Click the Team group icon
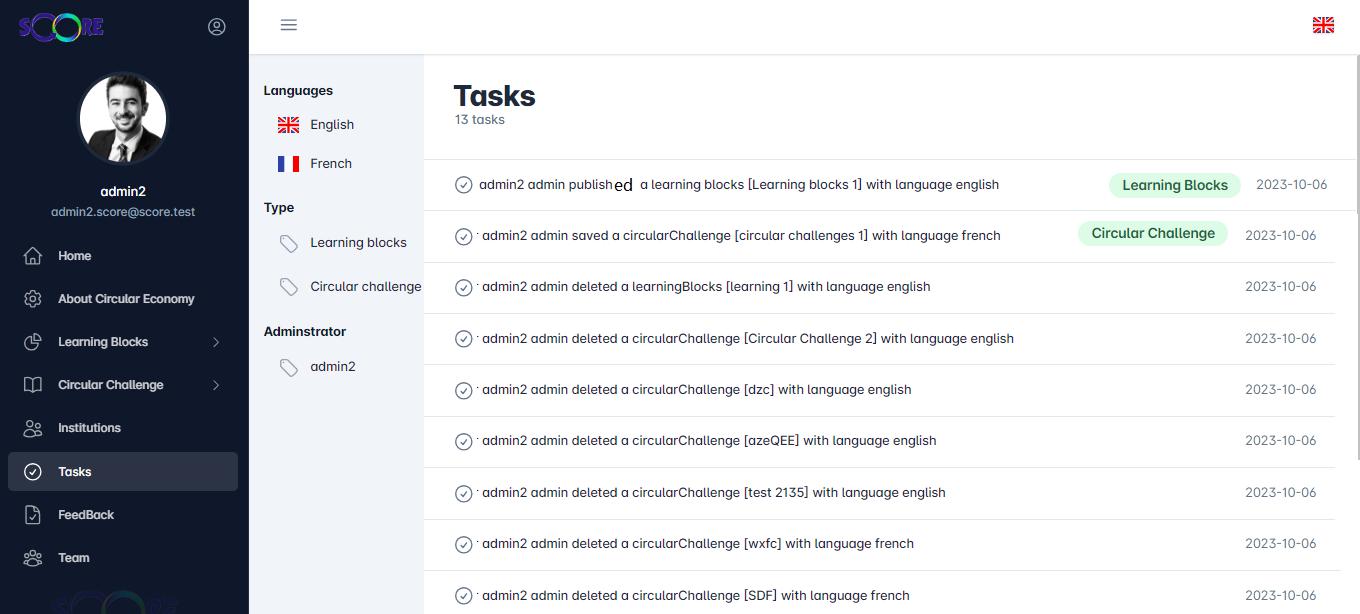 point(33,558)
